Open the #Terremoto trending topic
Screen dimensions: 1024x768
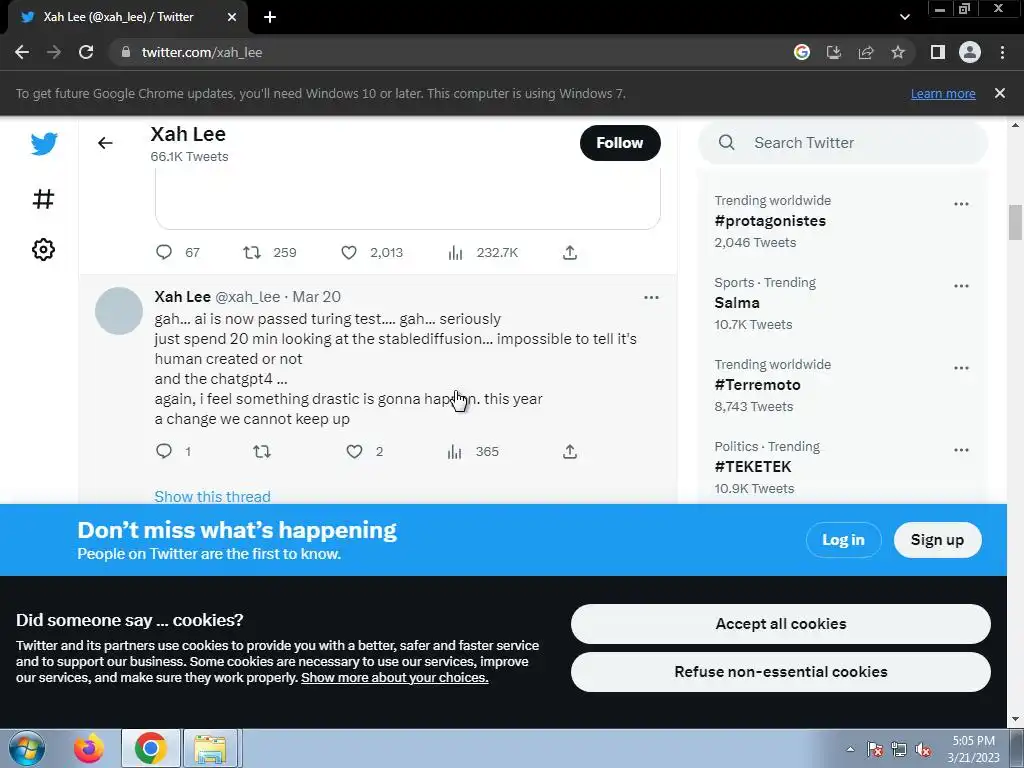click(x=758, y=385)
